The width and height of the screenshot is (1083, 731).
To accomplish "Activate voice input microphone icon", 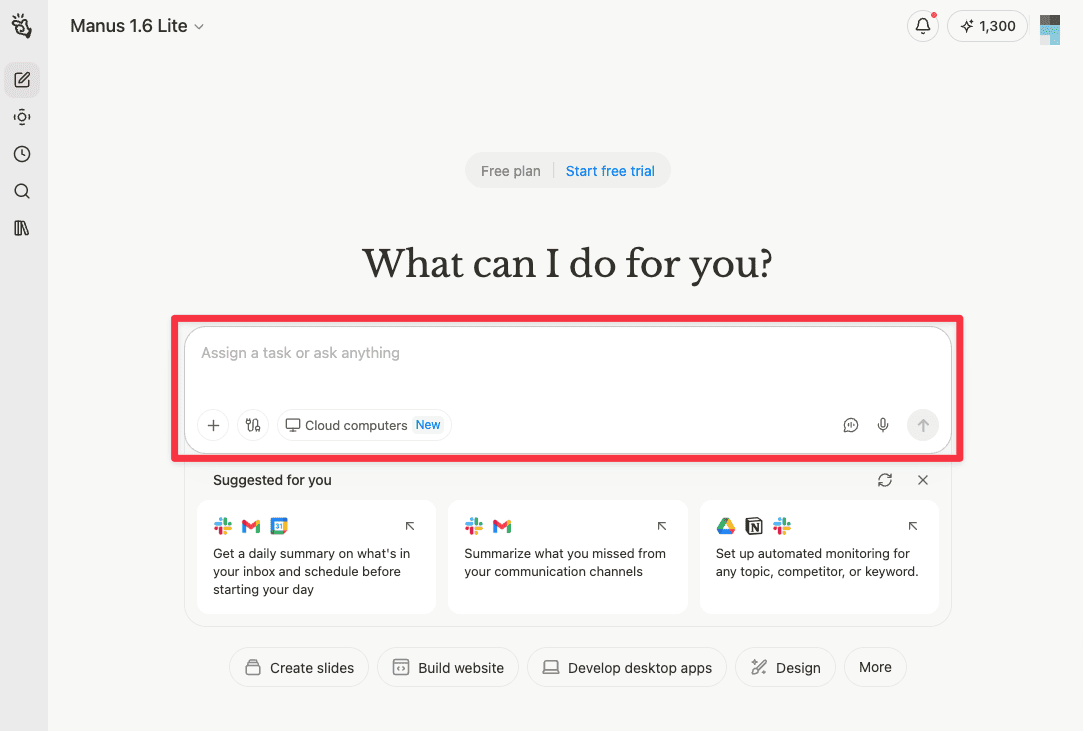I will (883, 425).
